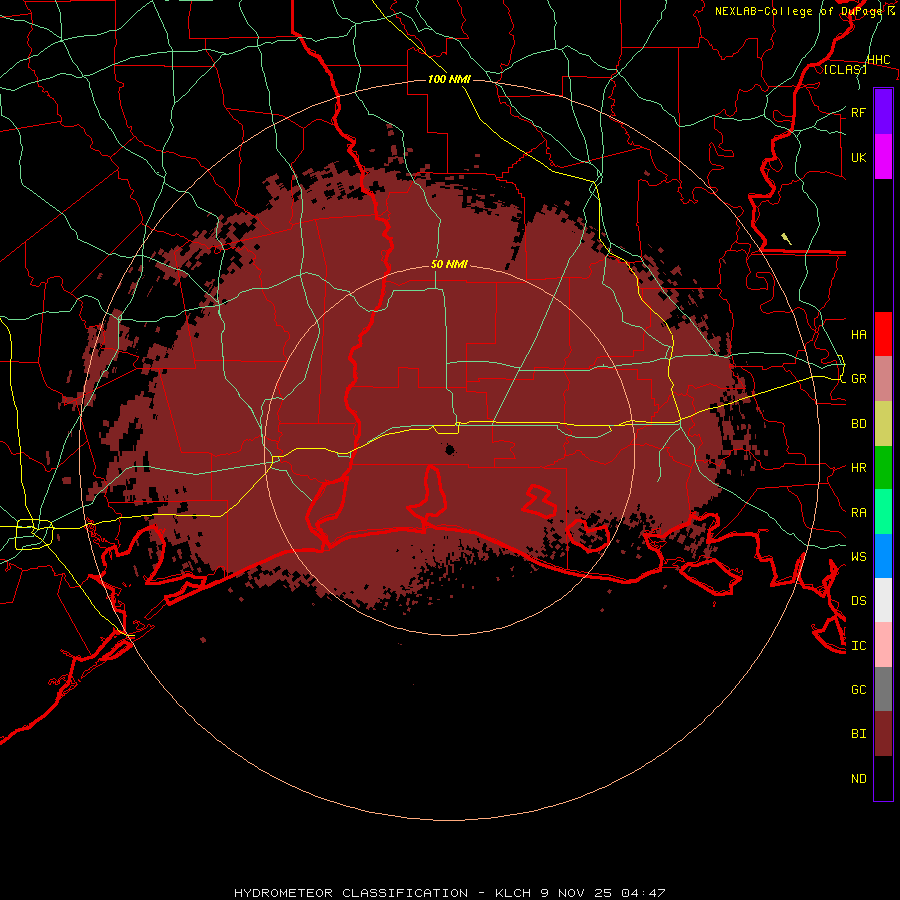Click the IC legend label

[x=858, y=646]
